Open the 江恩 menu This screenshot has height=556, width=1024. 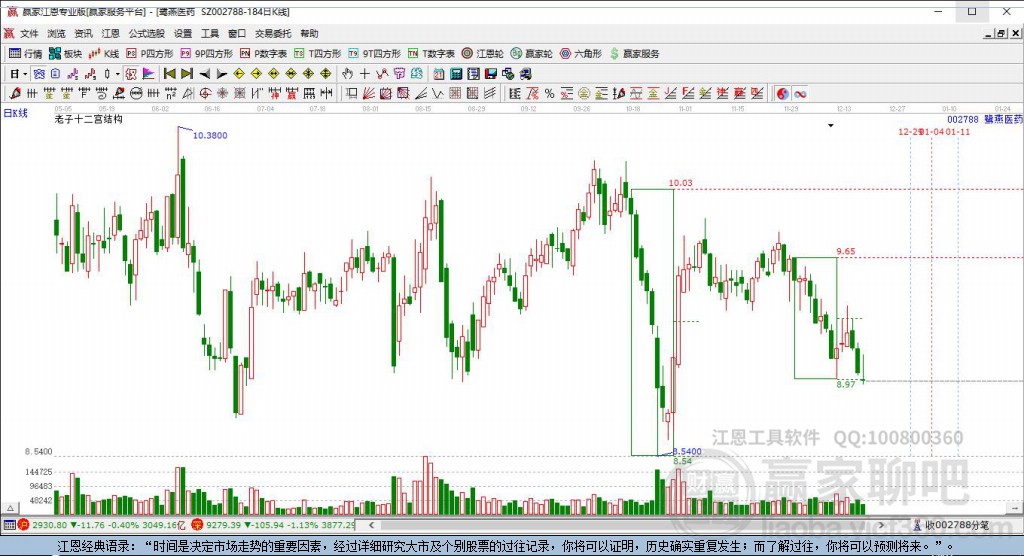[x=110, y=33]
